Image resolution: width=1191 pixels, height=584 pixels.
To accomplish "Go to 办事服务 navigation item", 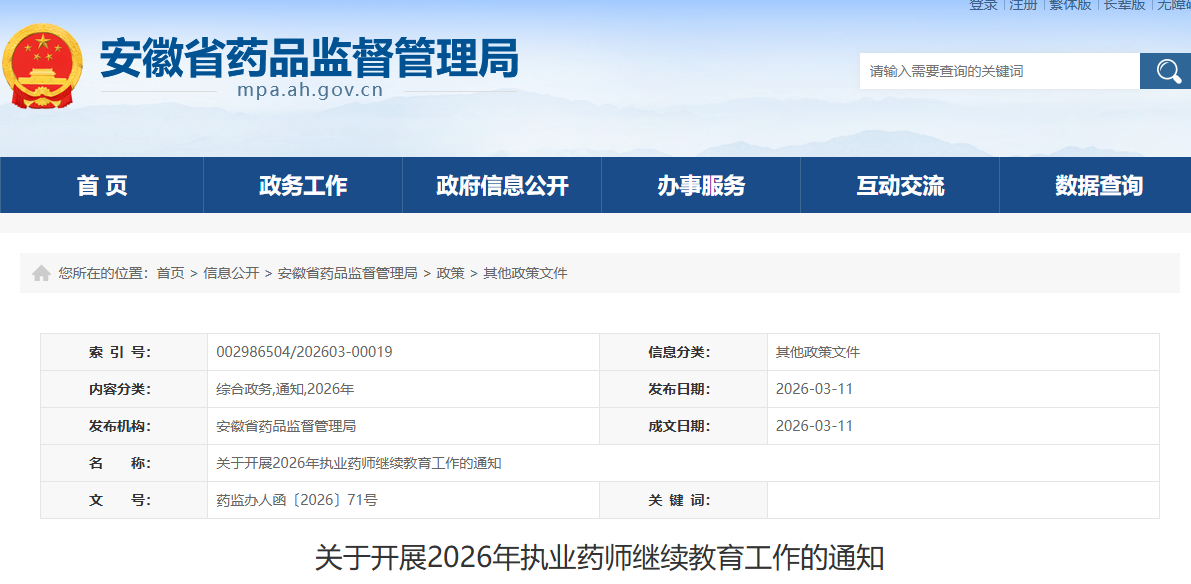I will pyautogui.click(x=701, y=185).
